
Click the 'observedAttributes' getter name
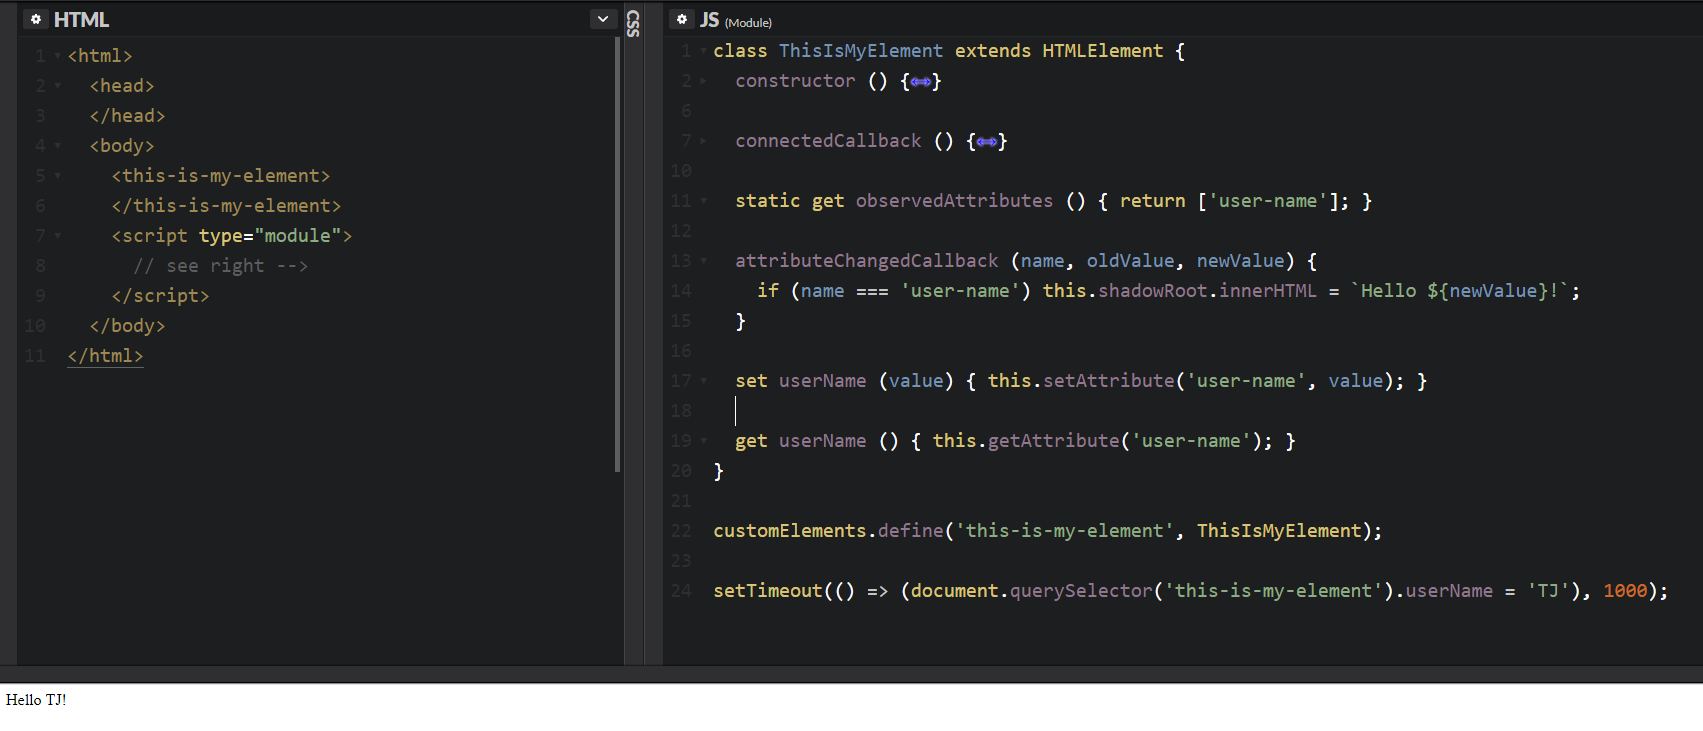pyautogui.click(x=954, y=201)
